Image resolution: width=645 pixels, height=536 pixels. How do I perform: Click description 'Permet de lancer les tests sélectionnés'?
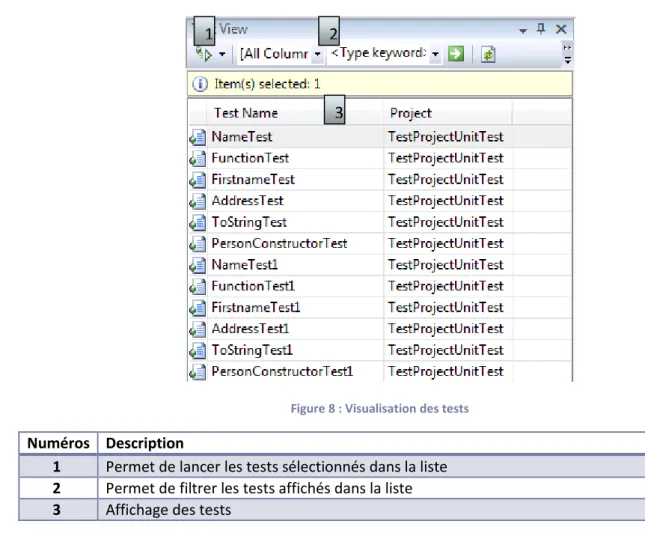[x=276, y=467]
